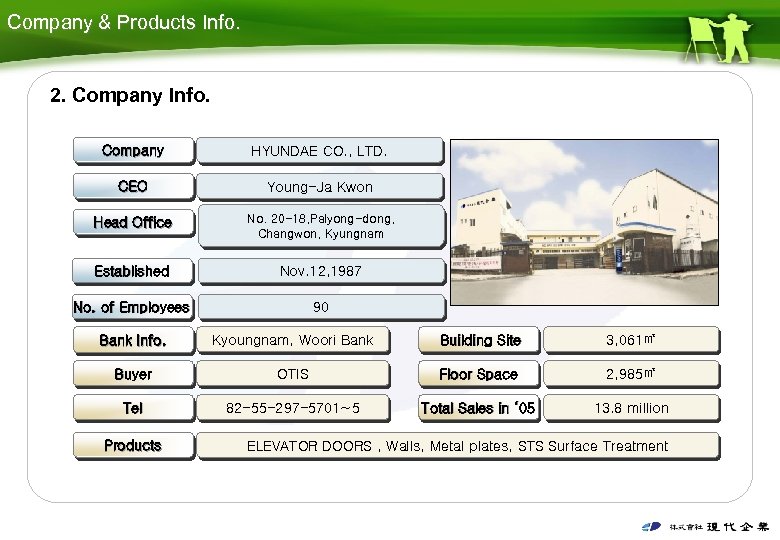The height and width of the screenshot is (540, 780).
Task: Select the 'No. of Employees' label box
Action: click(x=133, y=307)
